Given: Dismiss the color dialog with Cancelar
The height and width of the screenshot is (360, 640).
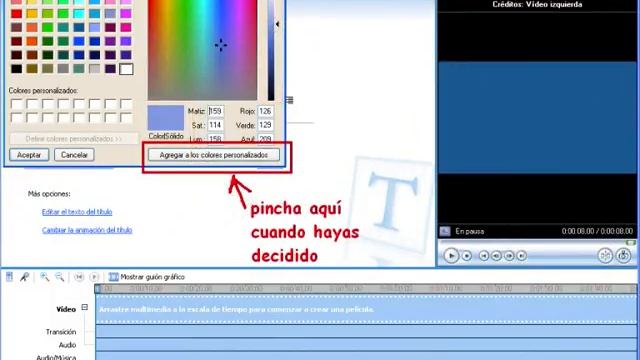Looking at the screenshot, I should click(x=74, y=155).
